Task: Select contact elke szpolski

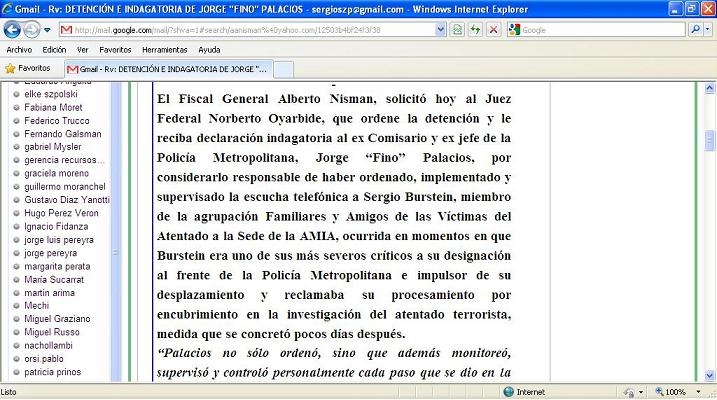Action: click(51, 94)
